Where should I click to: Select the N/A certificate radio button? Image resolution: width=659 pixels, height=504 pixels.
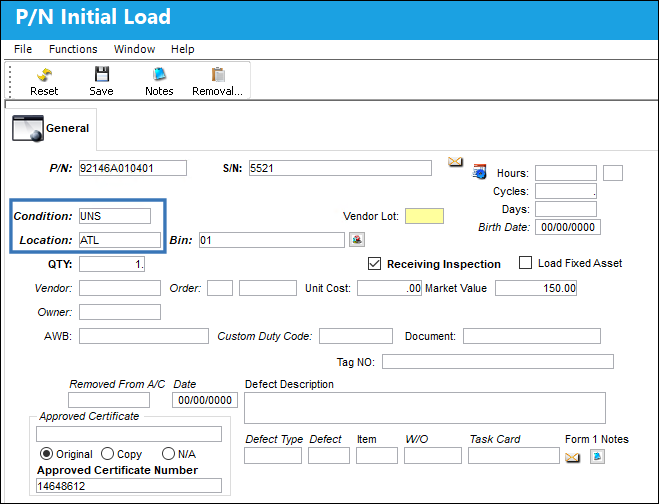(168, 454)
